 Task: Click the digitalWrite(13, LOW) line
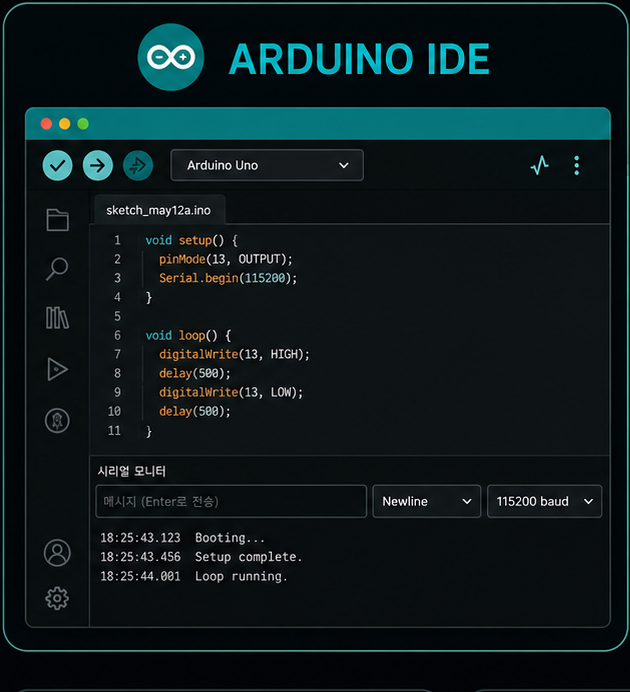click(231, 392)
